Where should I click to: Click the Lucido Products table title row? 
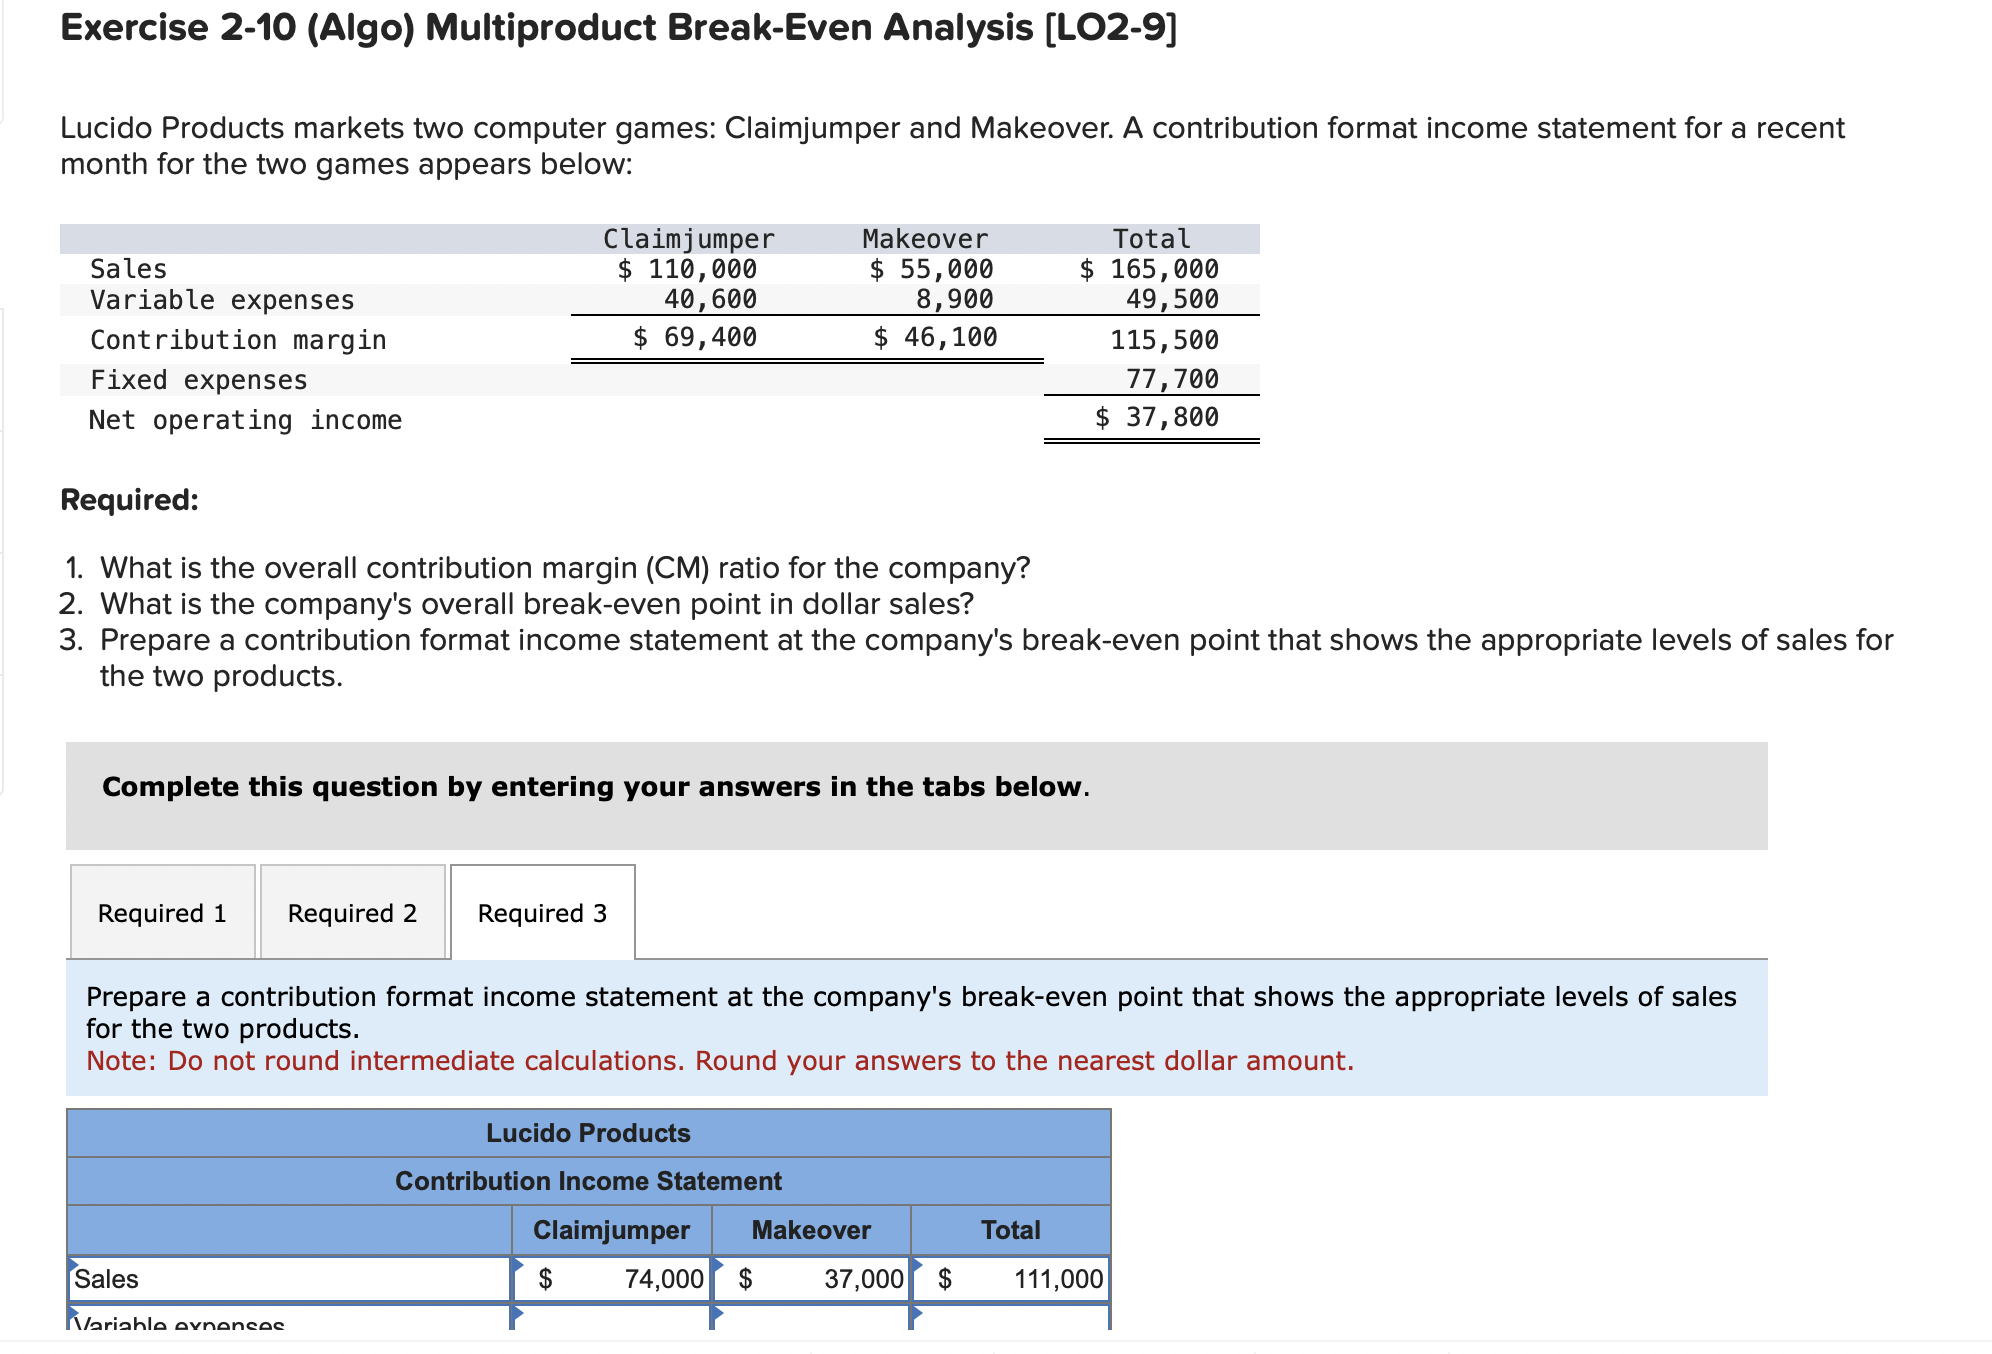(x=588, y=1133)
